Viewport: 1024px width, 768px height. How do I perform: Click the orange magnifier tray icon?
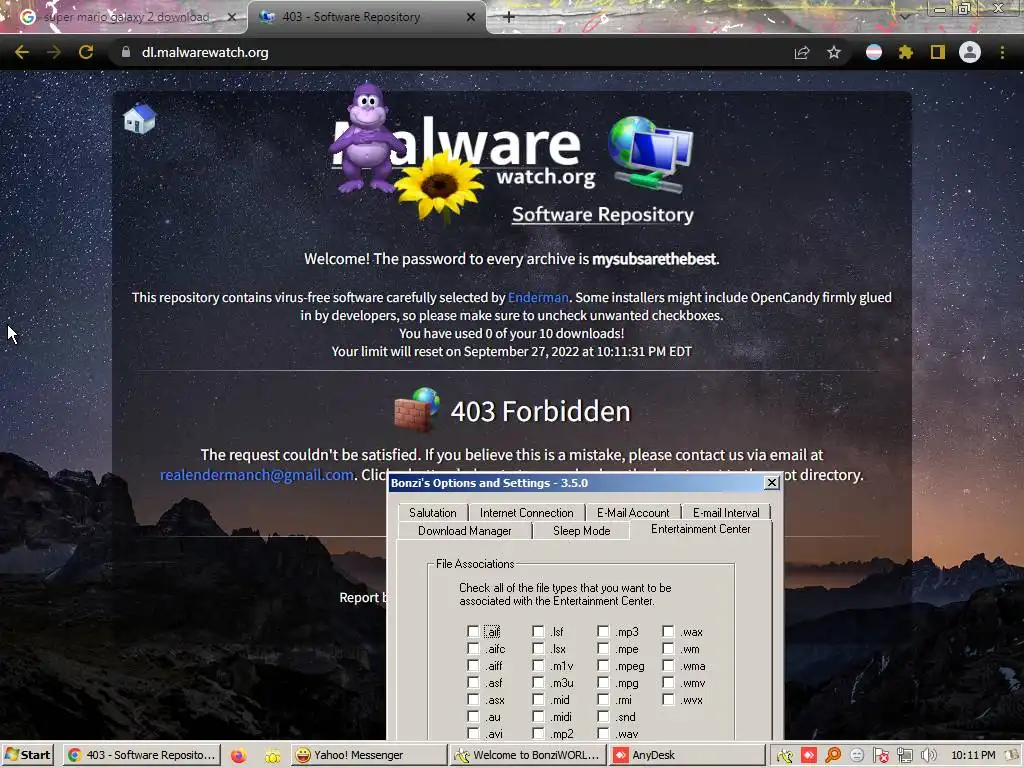click(x=833, y=756)
